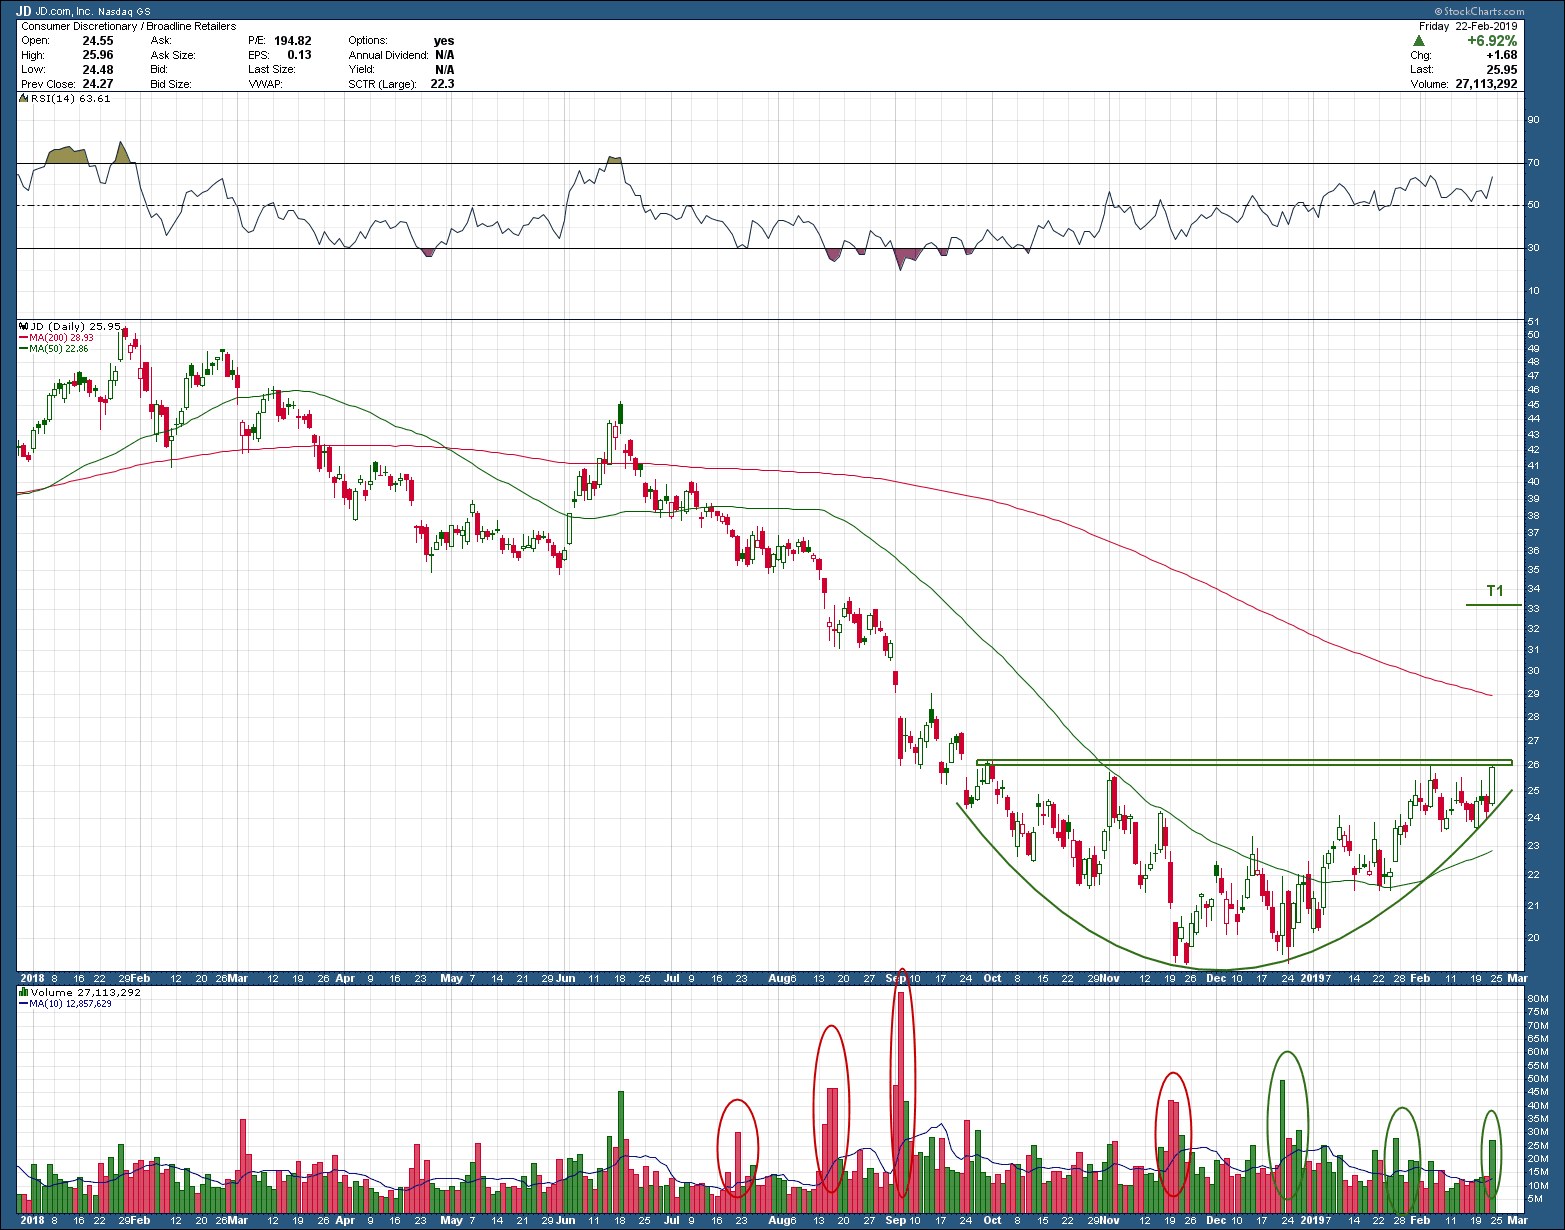The image size is (1565, 1230).
Task: Click the green up-arrow change indicator
Action: [x=1419, y=42]
